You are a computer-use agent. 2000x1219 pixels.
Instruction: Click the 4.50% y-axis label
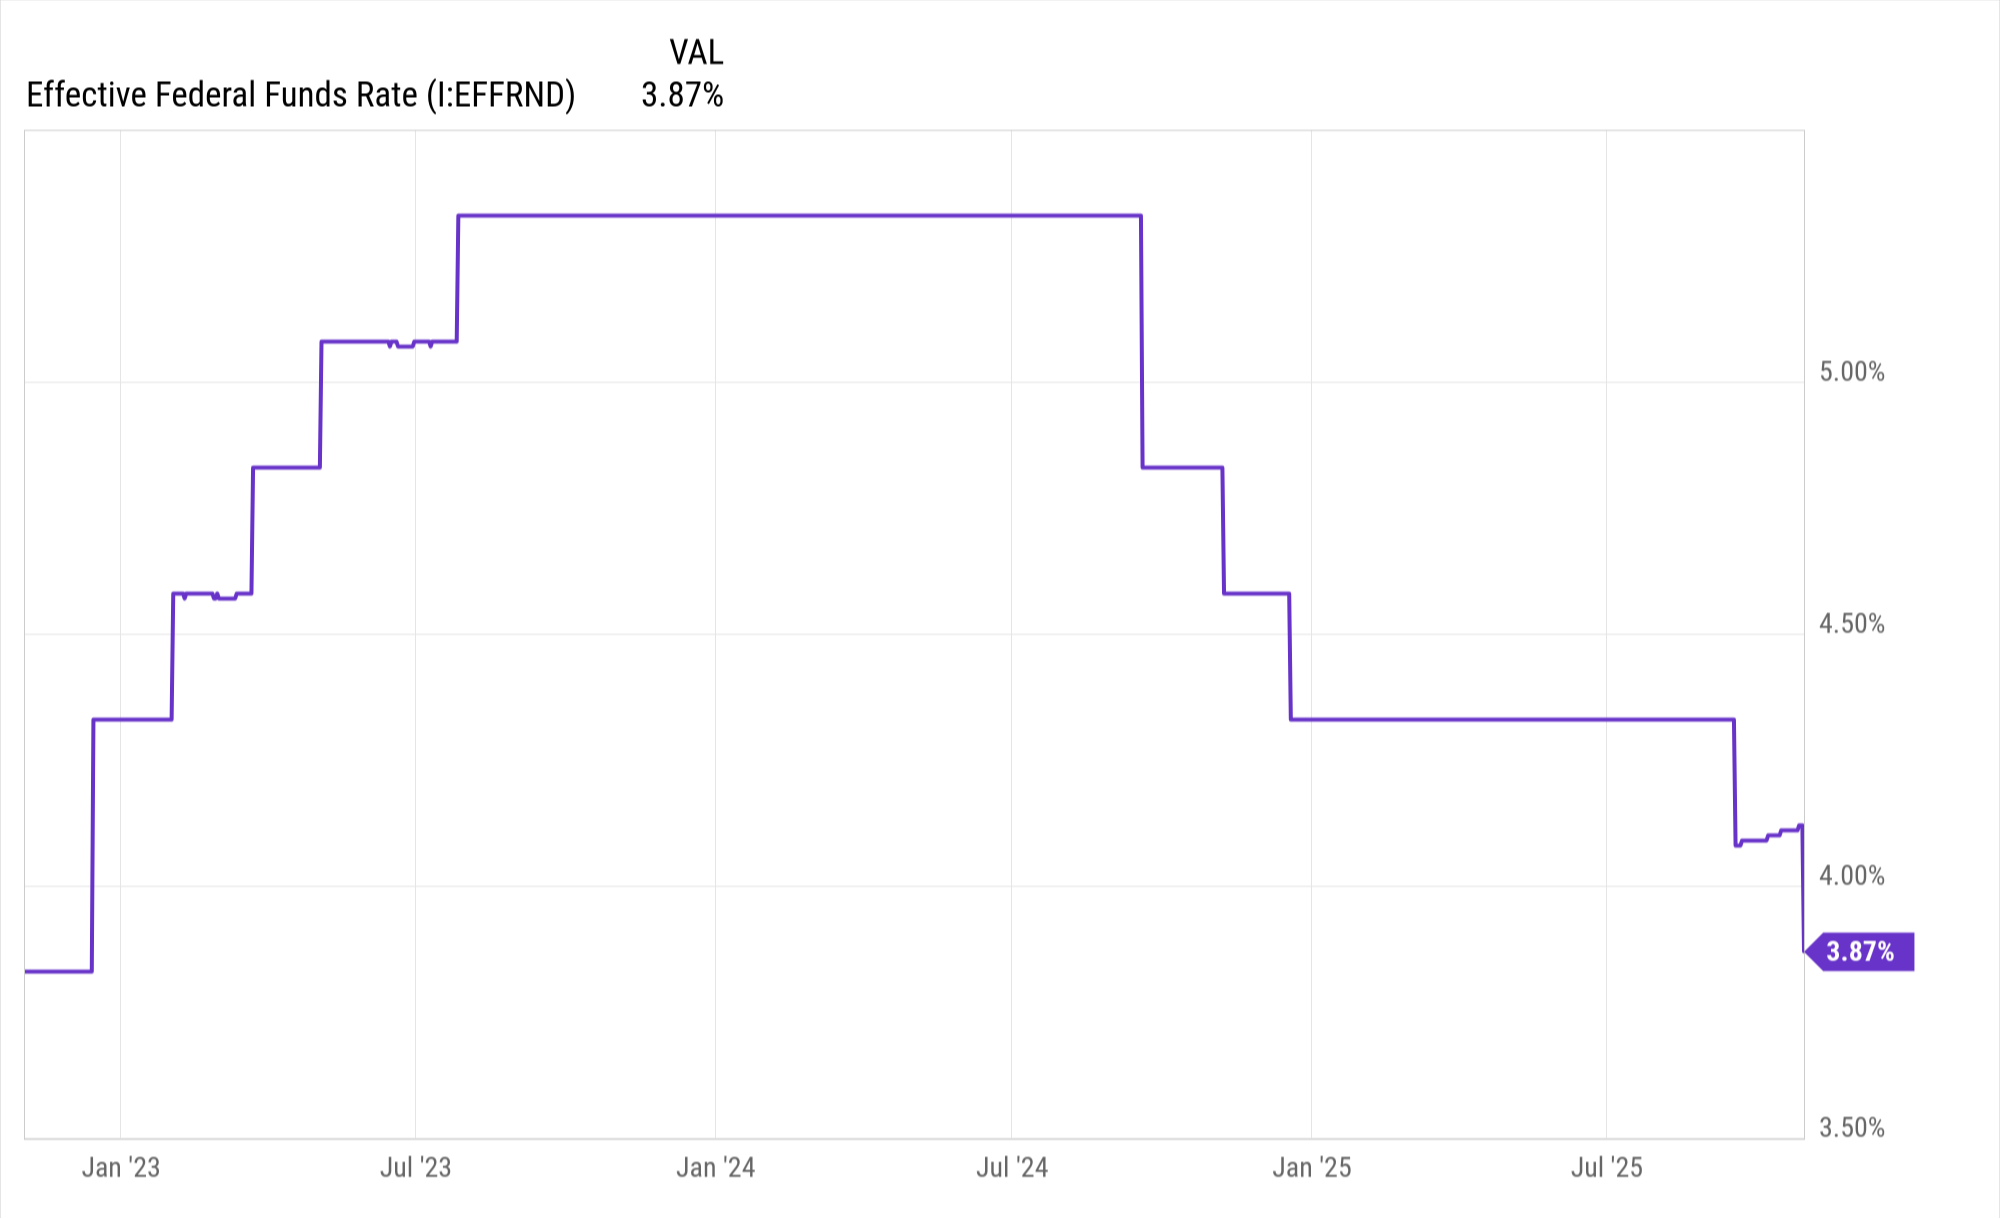point(1851,624)
